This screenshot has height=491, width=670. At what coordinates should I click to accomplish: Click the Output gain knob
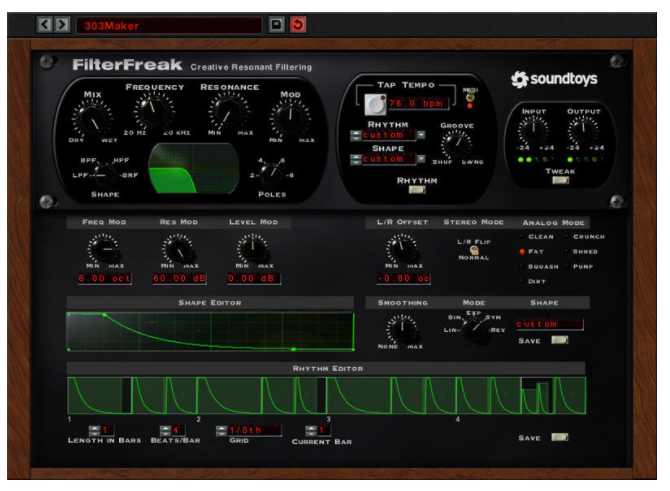coord(583,129)
